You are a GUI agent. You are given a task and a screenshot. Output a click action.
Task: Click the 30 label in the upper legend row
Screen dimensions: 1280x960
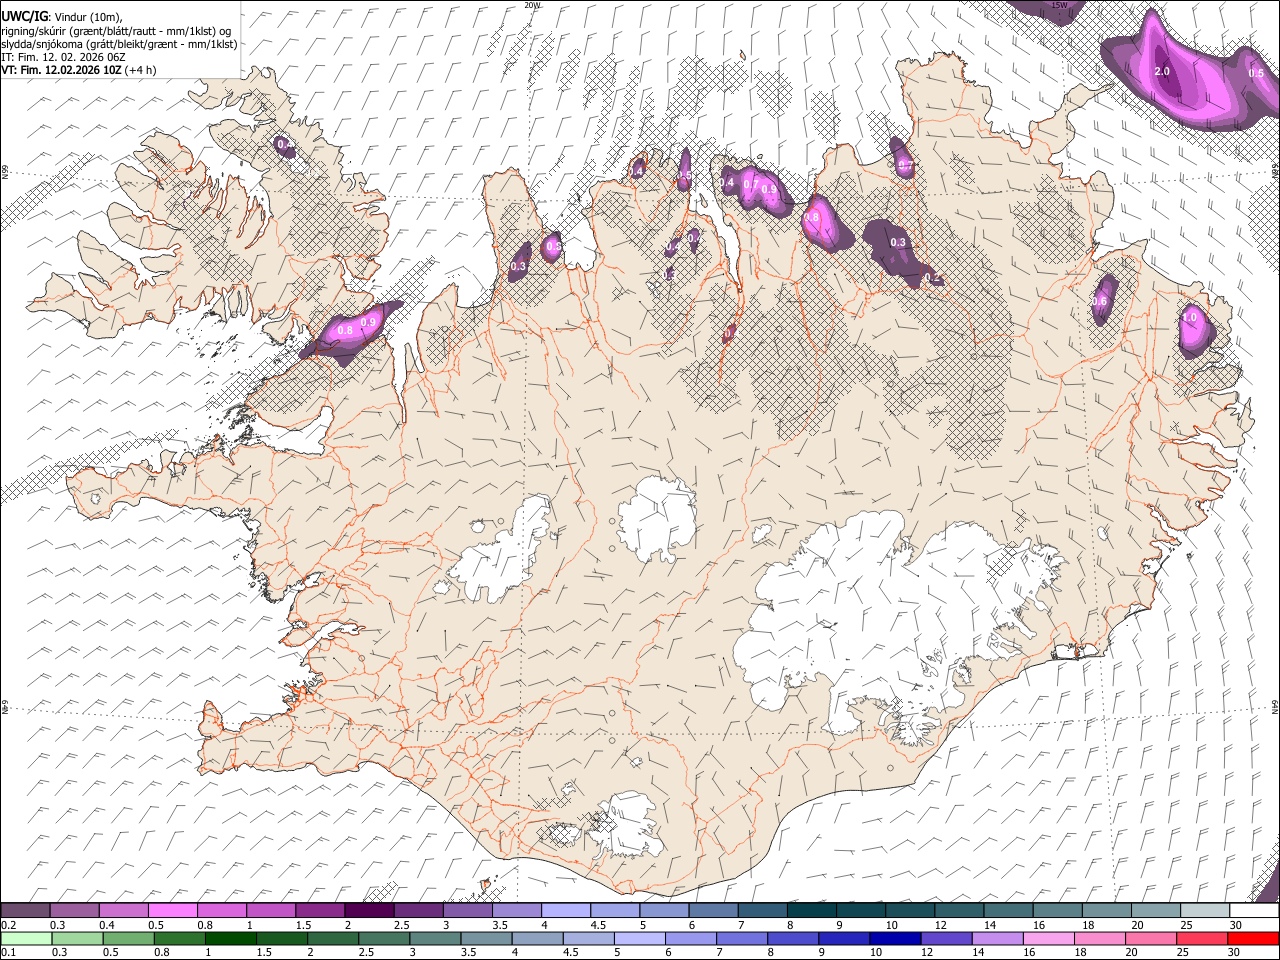[1235, 925]
